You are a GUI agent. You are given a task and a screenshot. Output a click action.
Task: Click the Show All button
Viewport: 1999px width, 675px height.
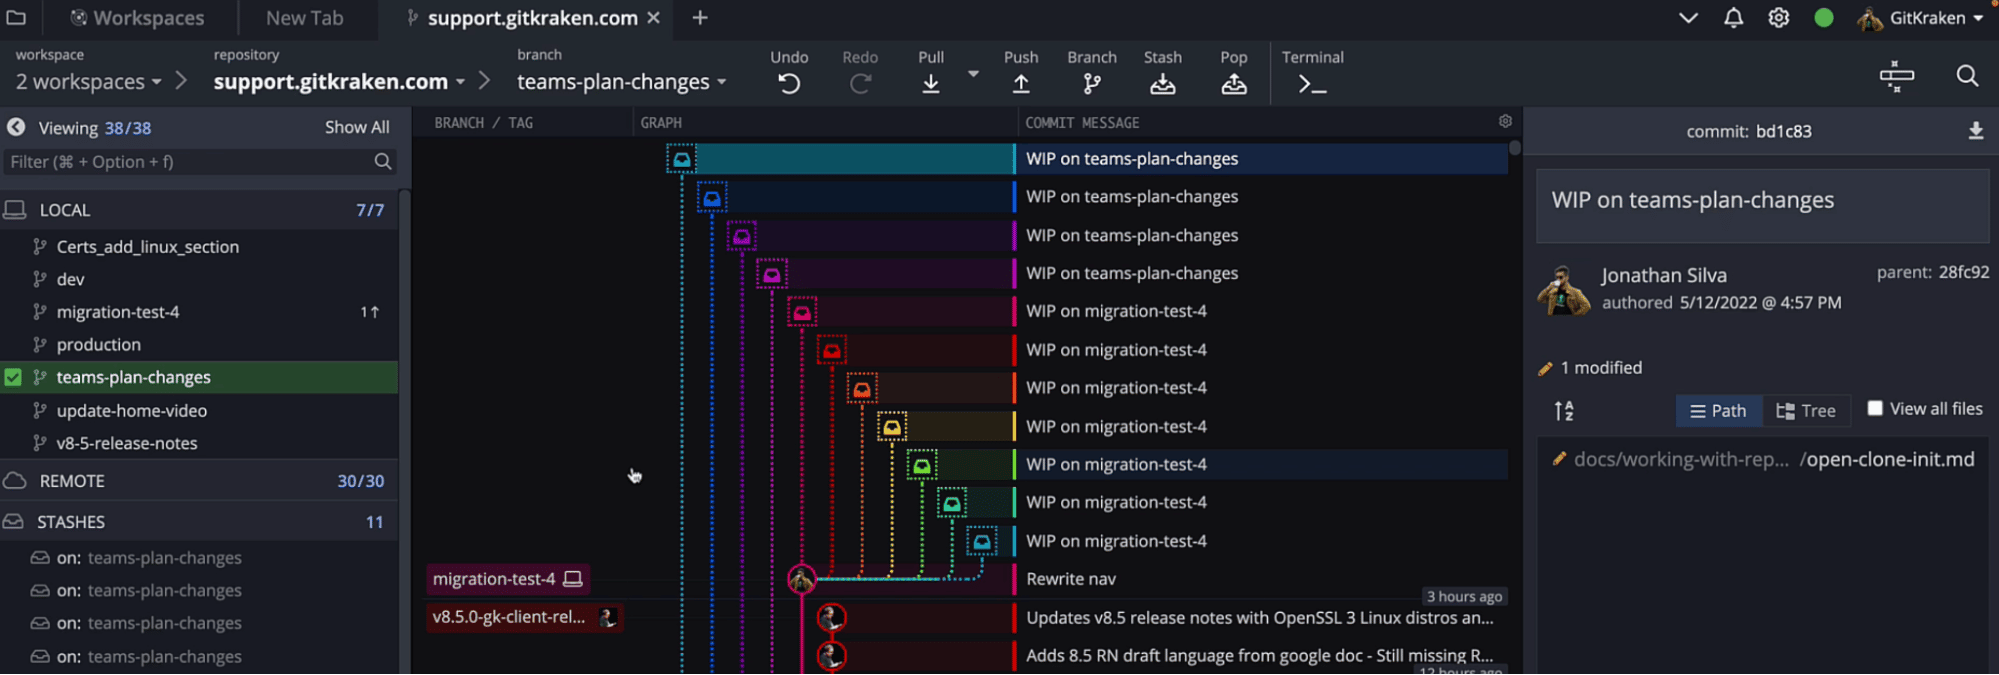pos(357,127)
